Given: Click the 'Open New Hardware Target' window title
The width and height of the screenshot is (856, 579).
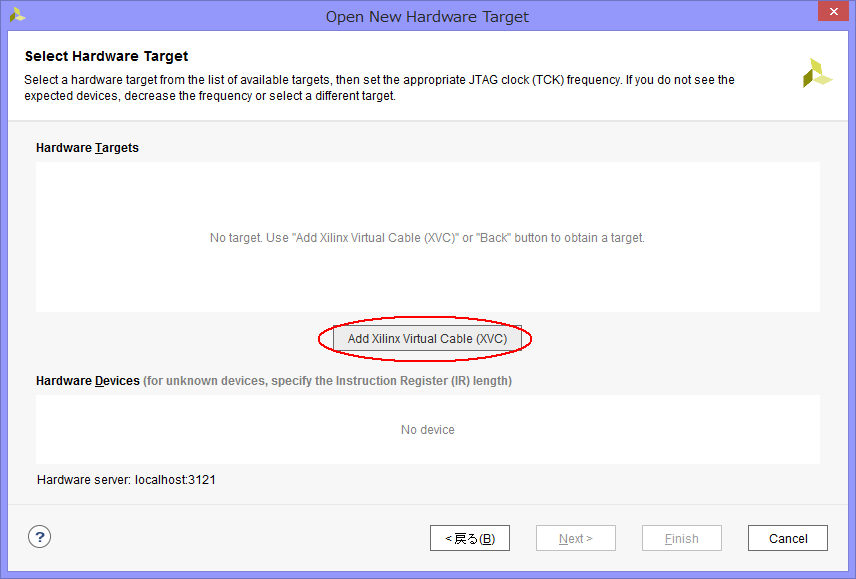Looking at the screenshot, I should point(427,16).
